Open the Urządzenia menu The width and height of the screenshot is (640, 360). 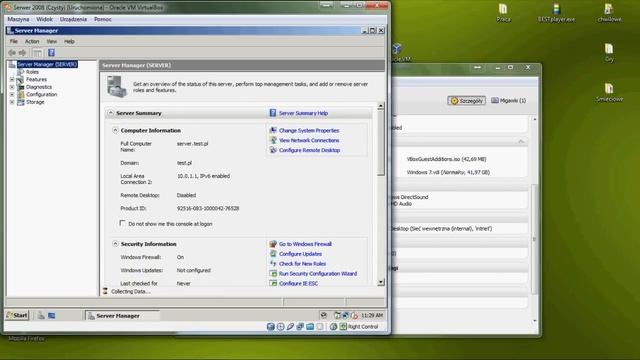(73, 19)
